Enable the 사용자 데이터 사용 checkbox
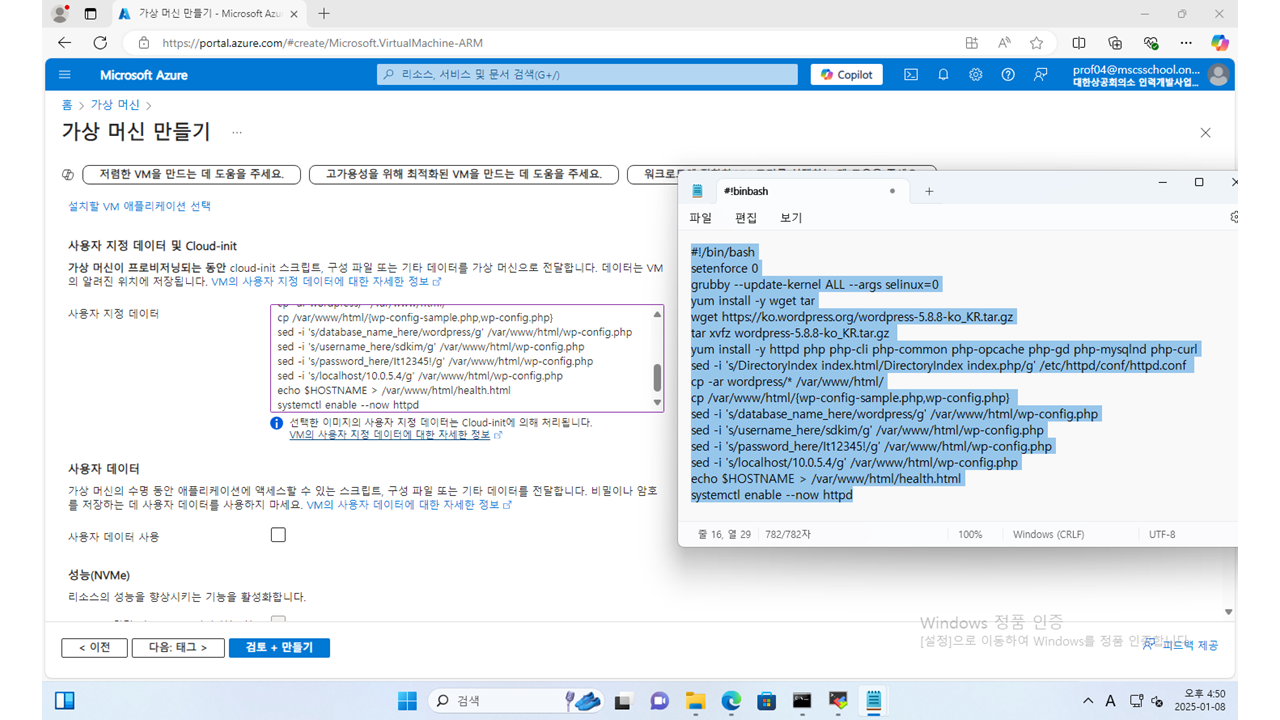Viewport: 1280px width, 720px height. coord(278,535)
